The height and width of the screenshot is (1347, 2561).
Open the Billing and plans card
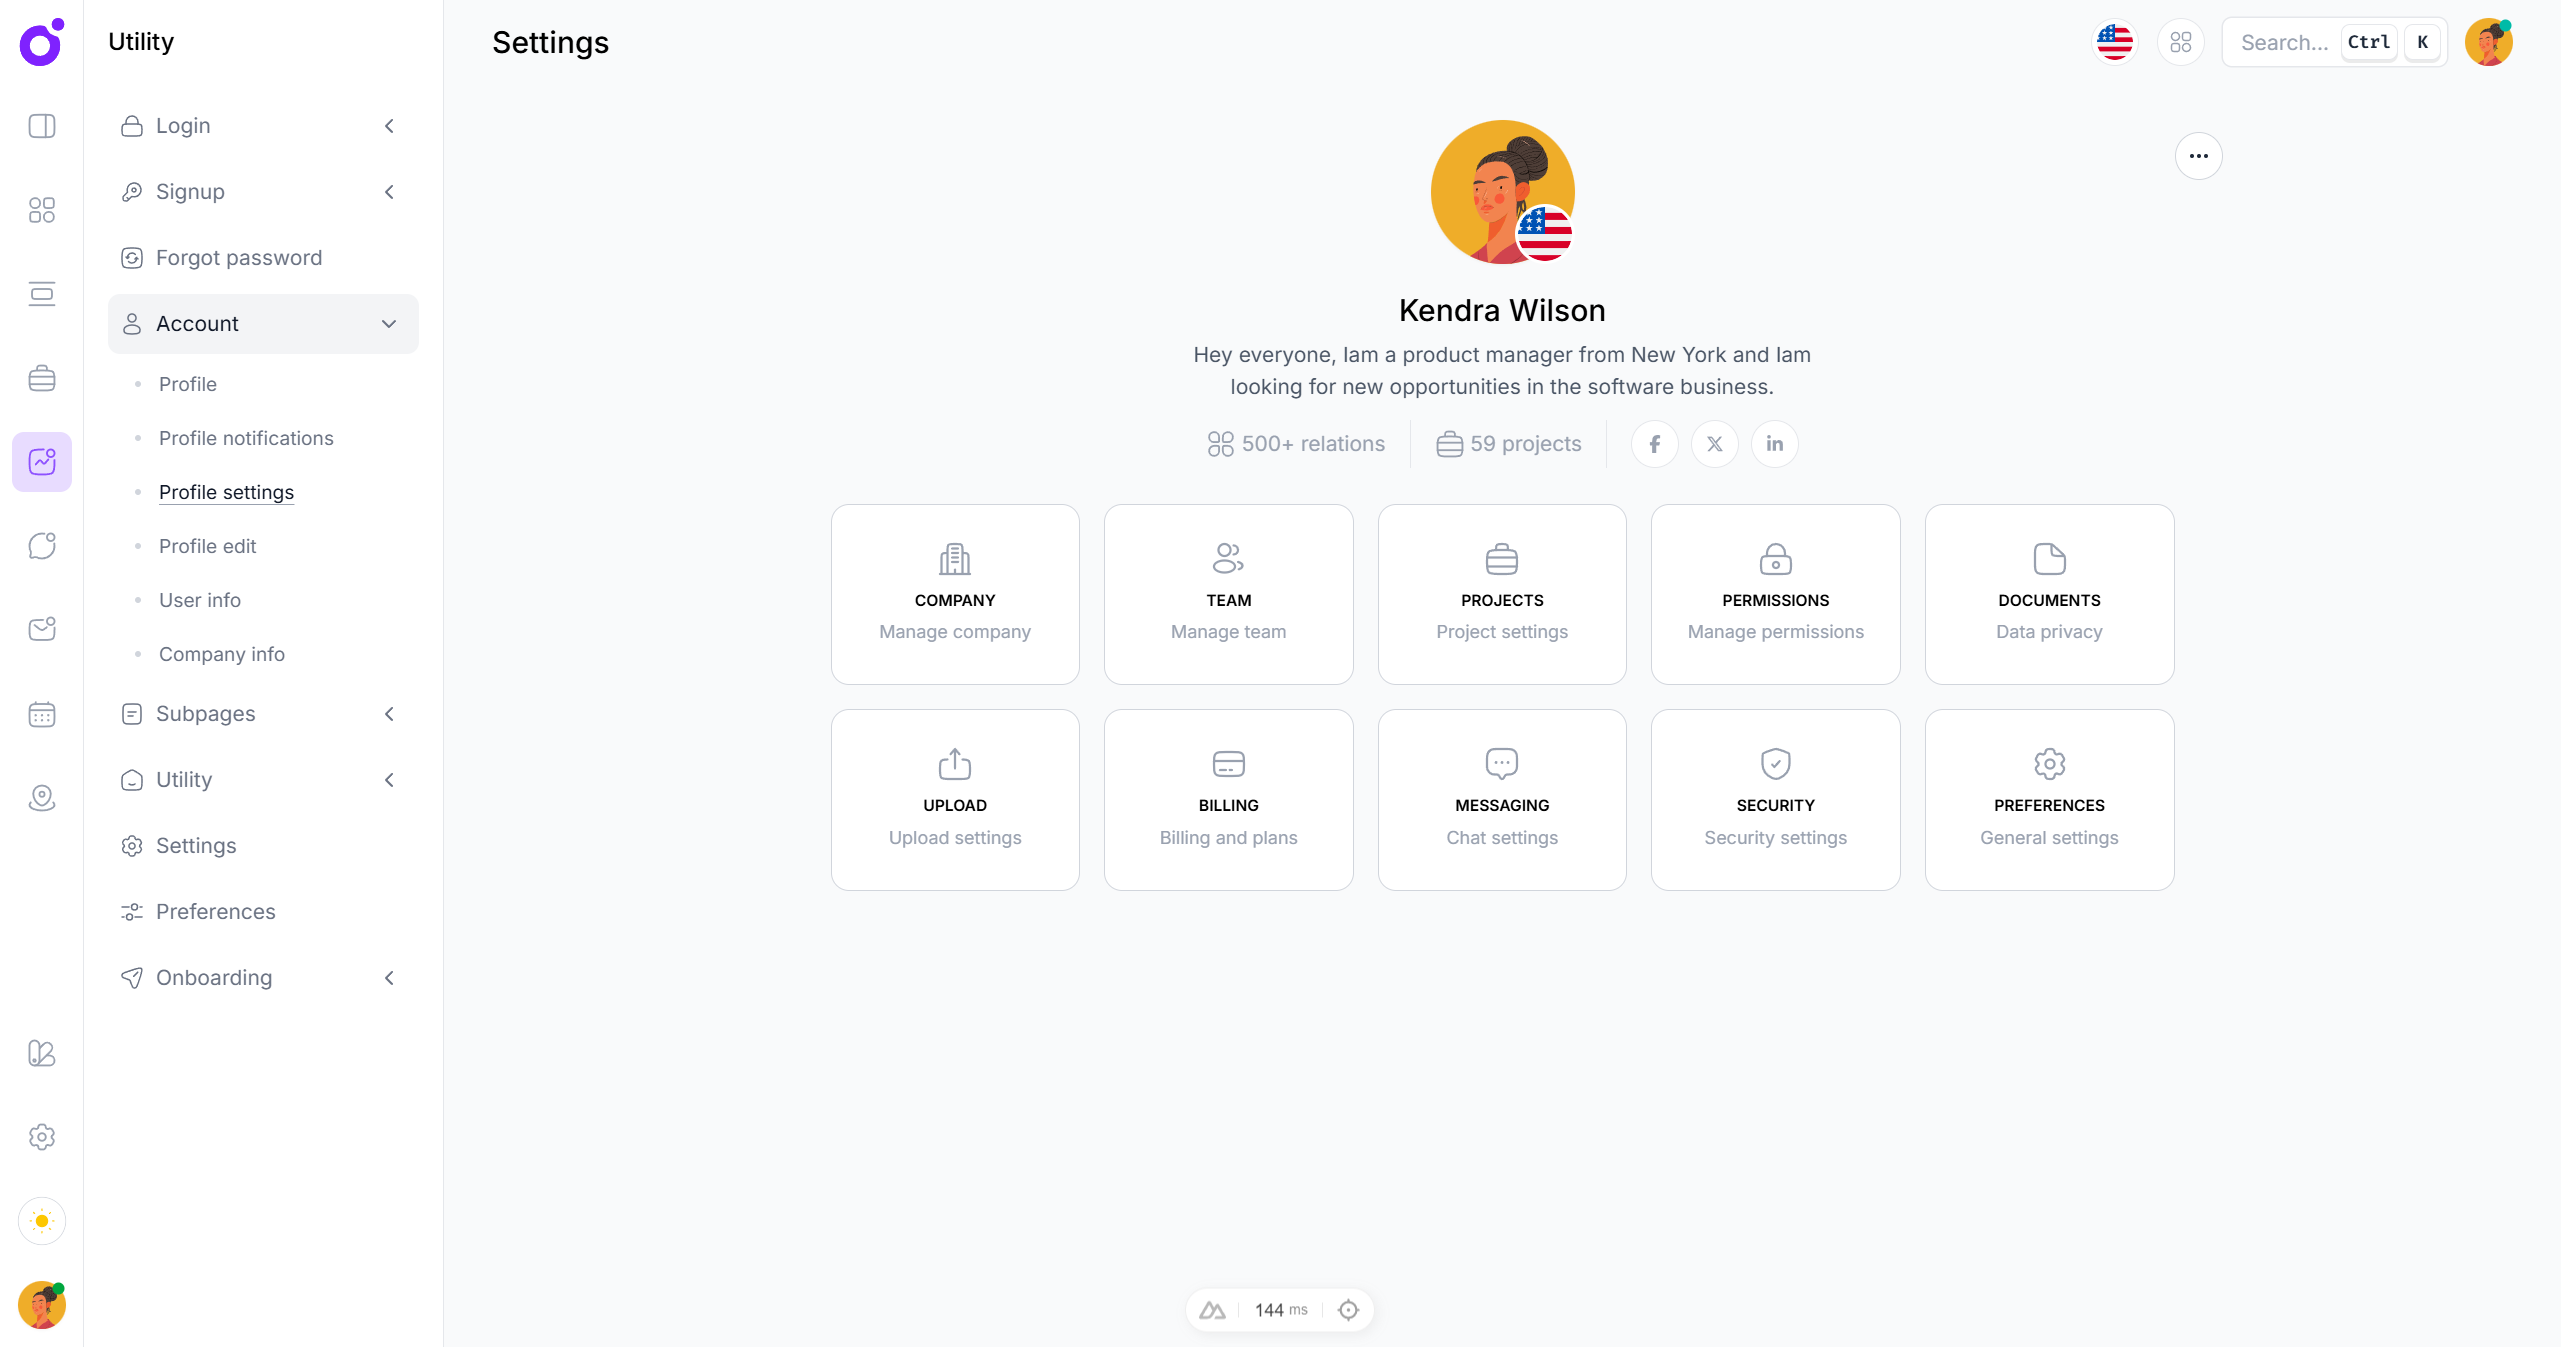[1228, 800]
